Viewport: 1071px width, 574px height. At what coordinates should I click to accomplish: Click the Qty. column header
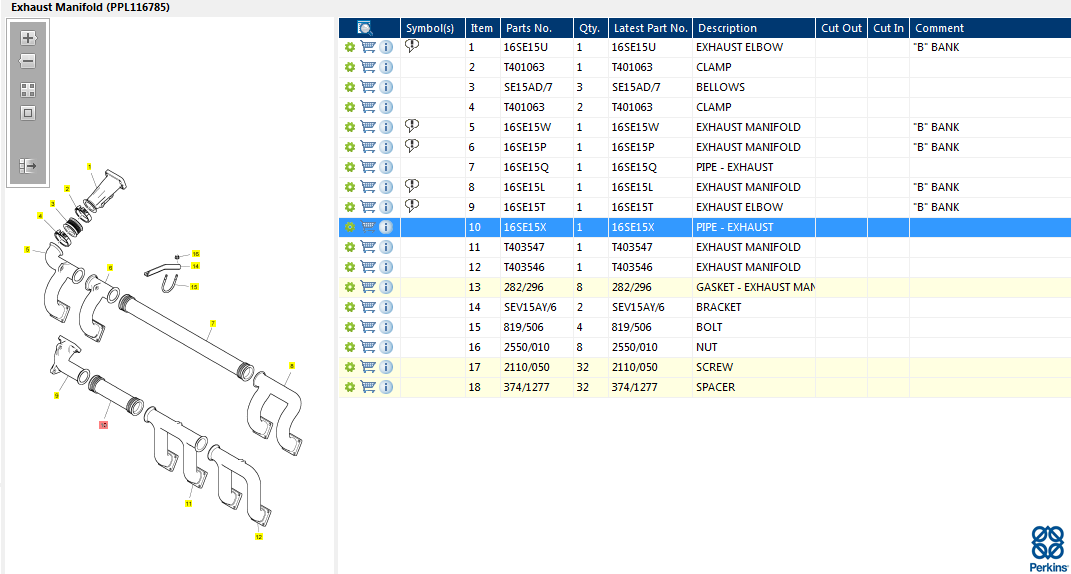tap(589, 28)
